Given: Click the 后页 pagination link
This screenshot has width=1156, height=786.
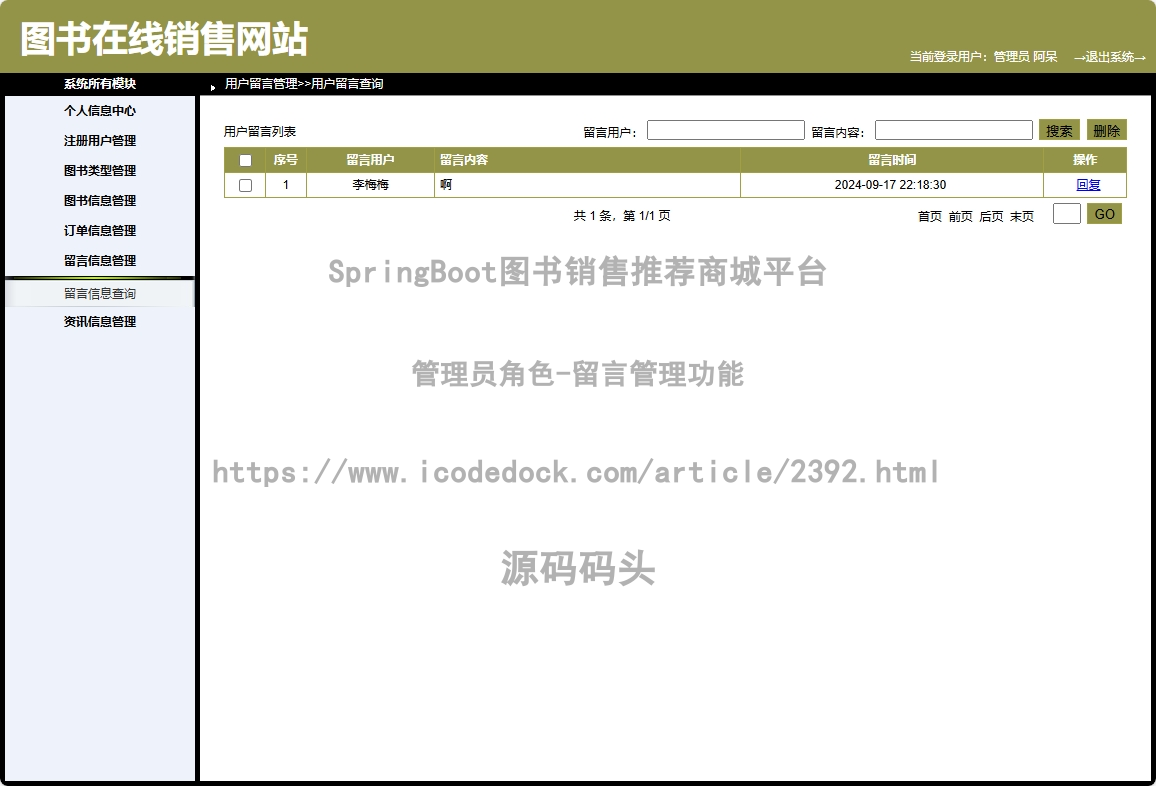Looking at the screenshot, I should click(x=992, y=216).
